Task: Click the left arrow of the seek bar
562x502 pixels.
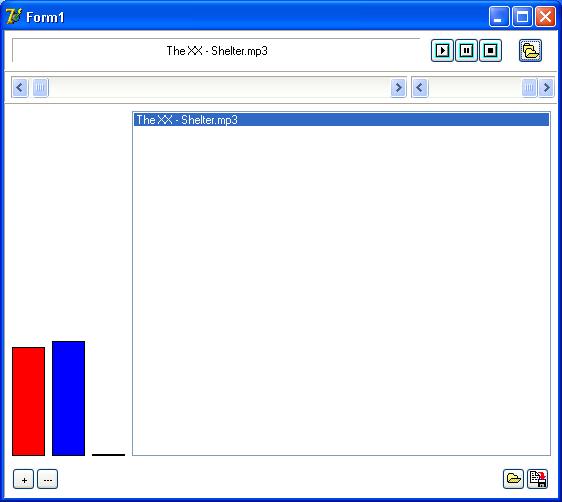Action: 20,87
